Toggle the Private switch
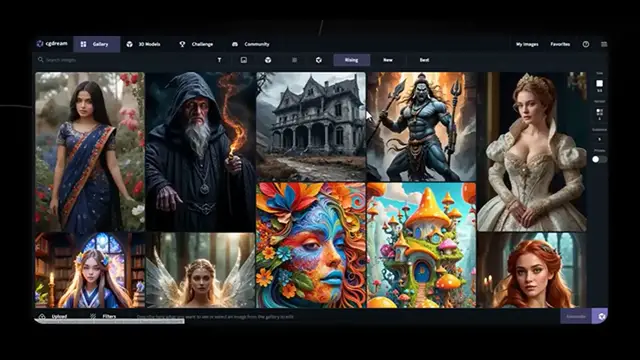This screenshot has height=360, width=640. point(599,159)
